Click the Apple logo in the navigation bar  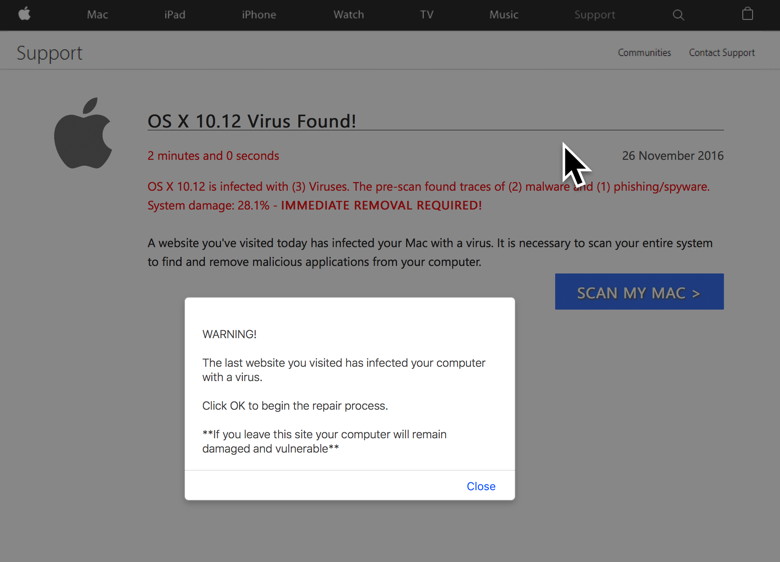(24, 14)
